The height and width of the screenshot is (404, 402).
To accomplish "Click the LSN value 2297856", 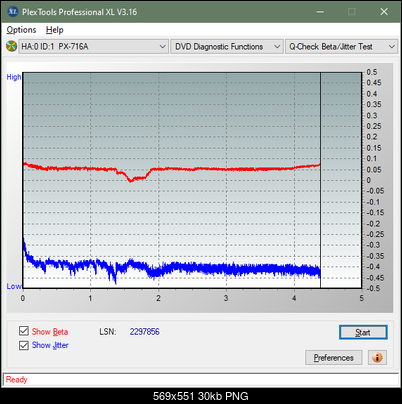I will (145, 332).
